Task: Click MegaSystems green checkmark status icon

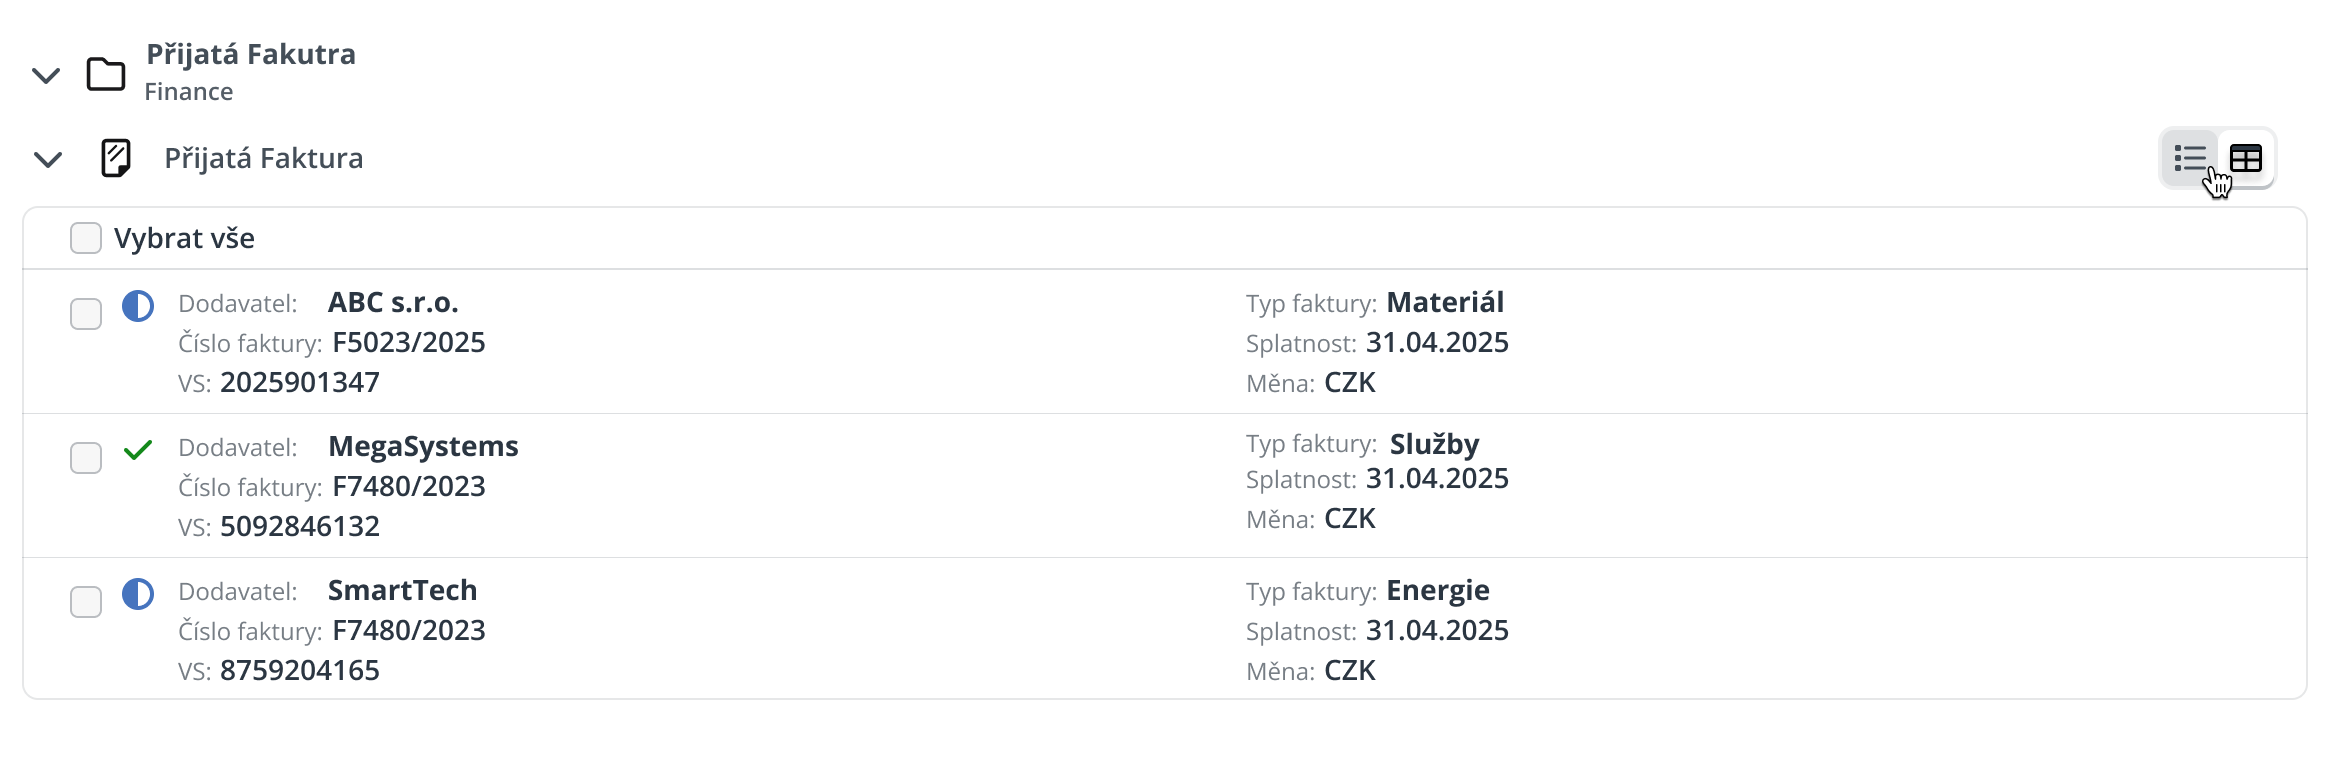Action: pyautogui.click(x=138, y=450)
